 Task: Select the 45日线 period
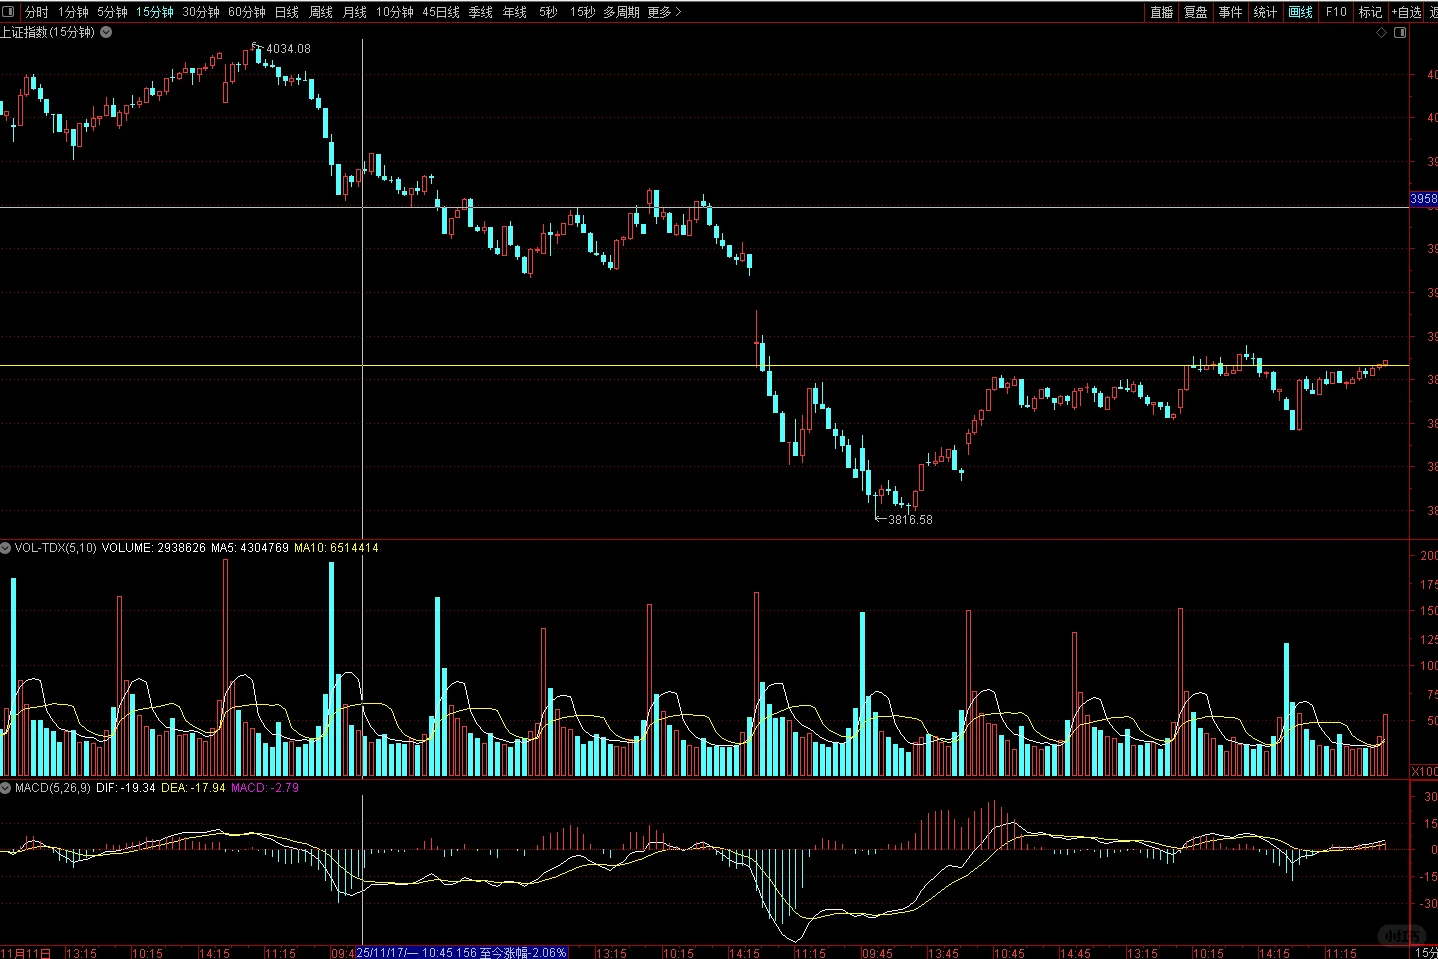(441, 12)
